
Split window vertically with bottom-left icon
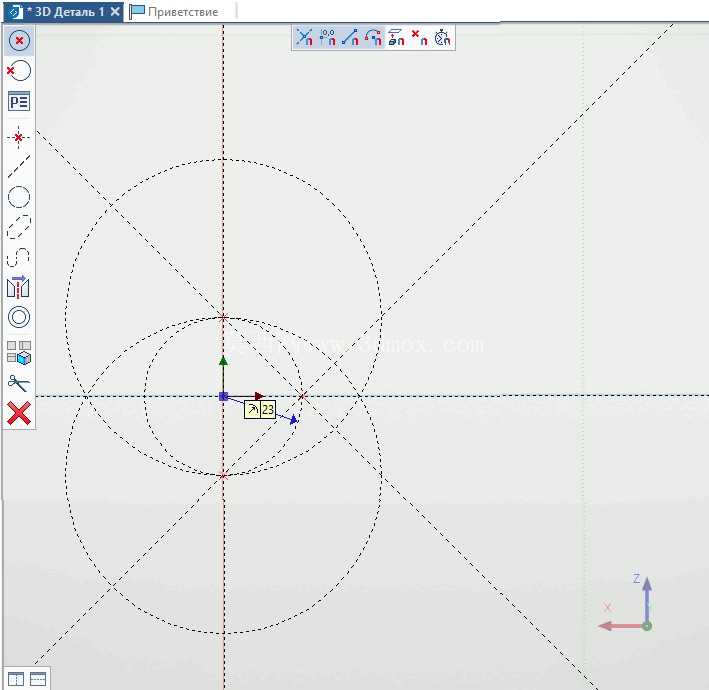coord(16,679)
